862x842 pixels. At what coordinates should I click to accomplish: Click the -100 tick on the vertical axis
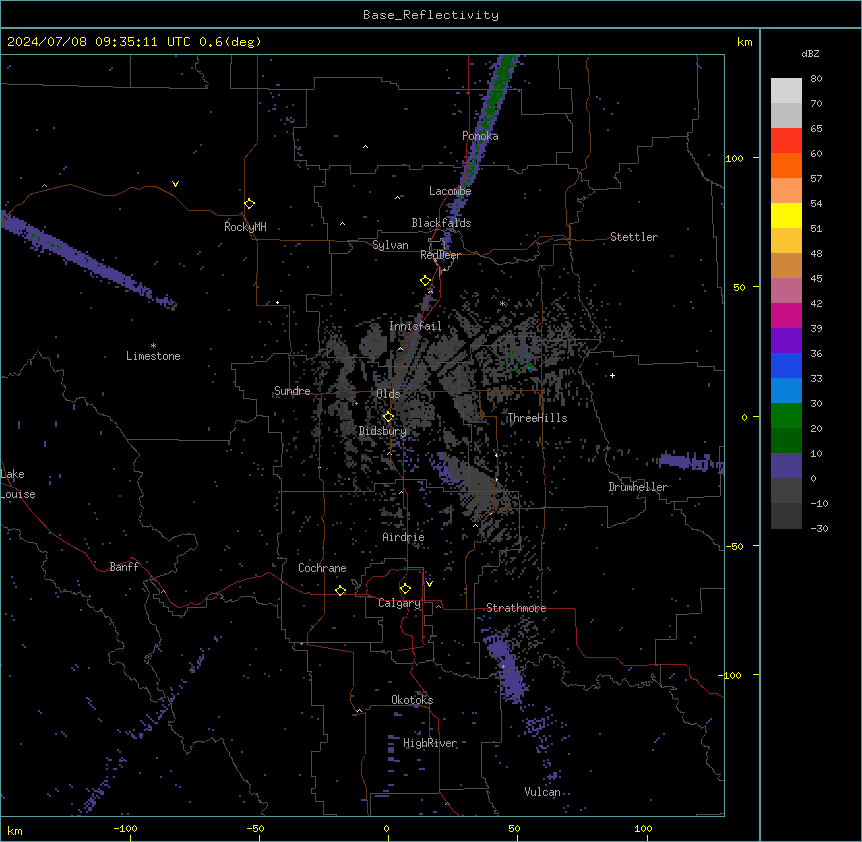pyautogui.click(x=731, y=675)
